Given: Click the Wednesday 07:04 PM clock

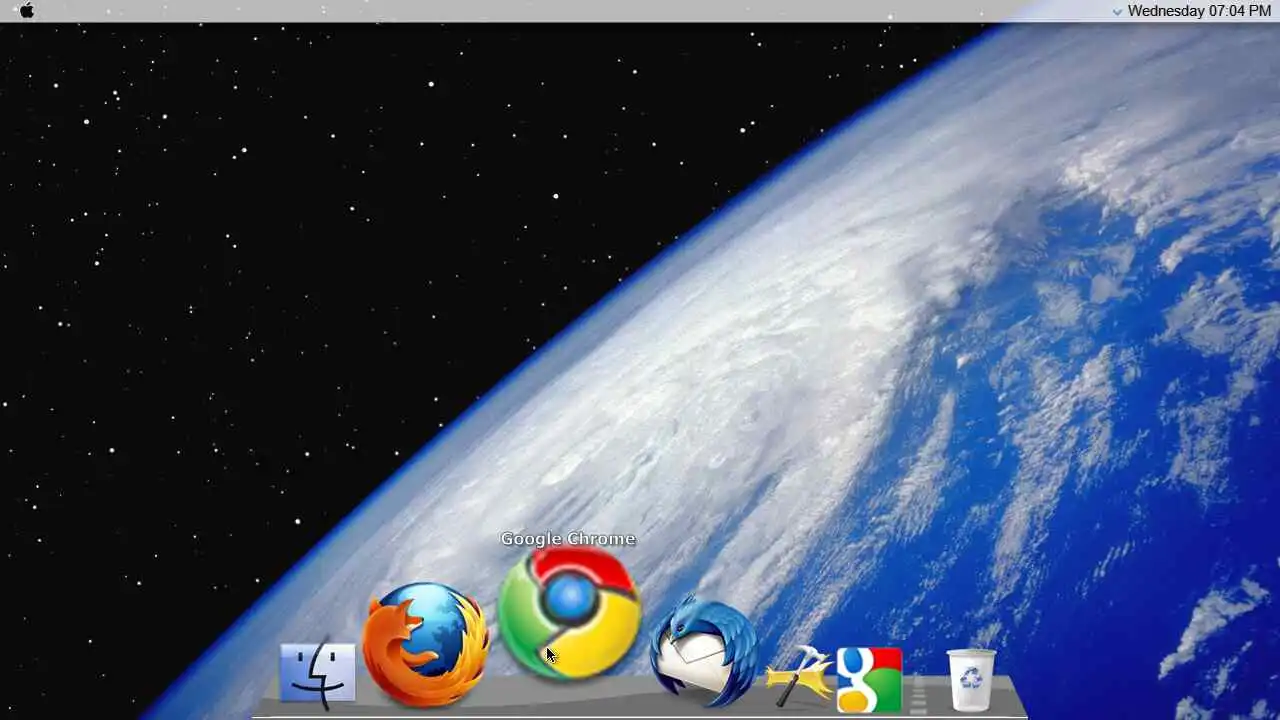Looking at the screenshot, I should tap(1199, 11).
